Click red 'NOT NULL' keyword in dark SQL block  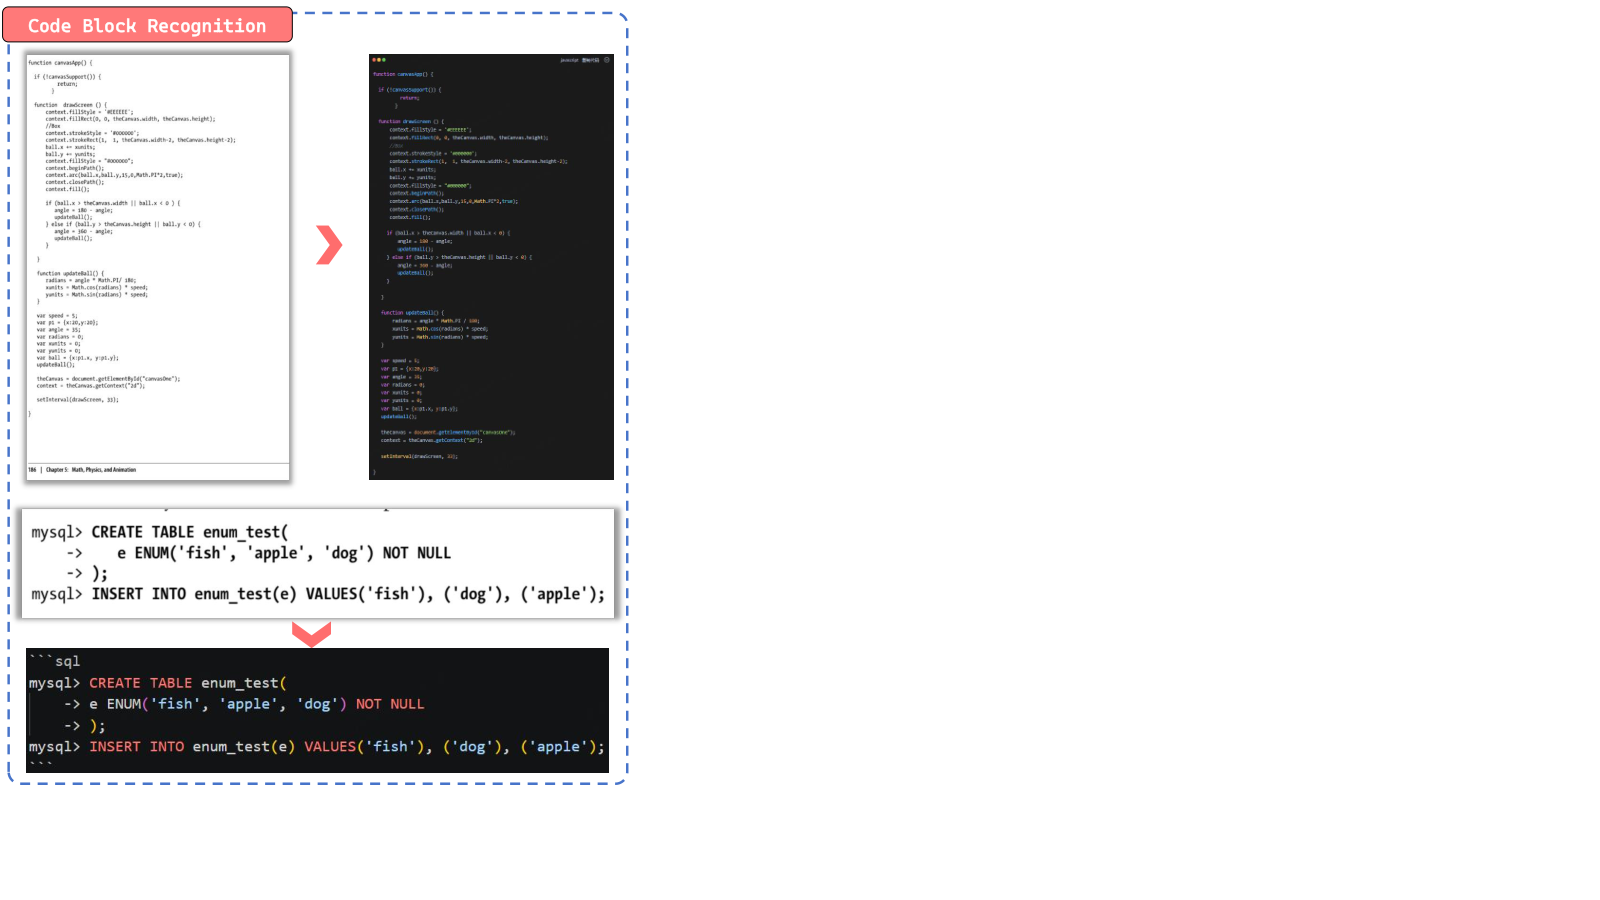coord(390,704)
